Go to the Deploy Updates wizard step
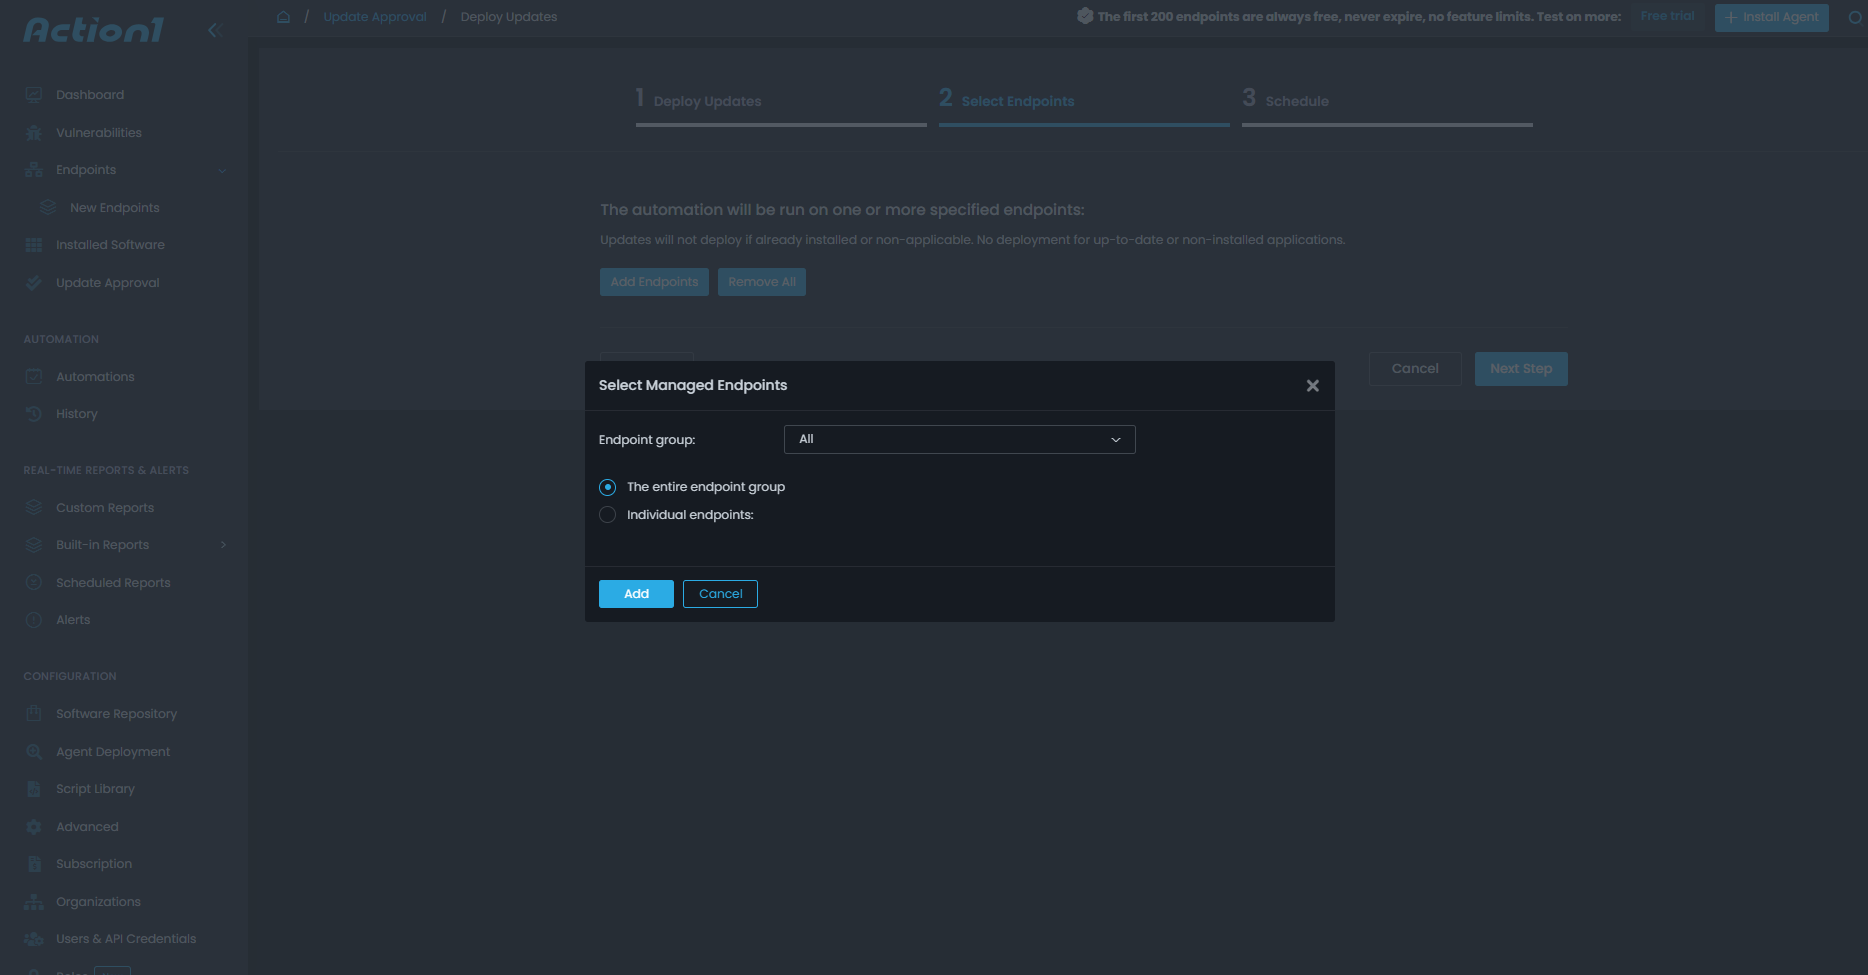 point(706,101)
